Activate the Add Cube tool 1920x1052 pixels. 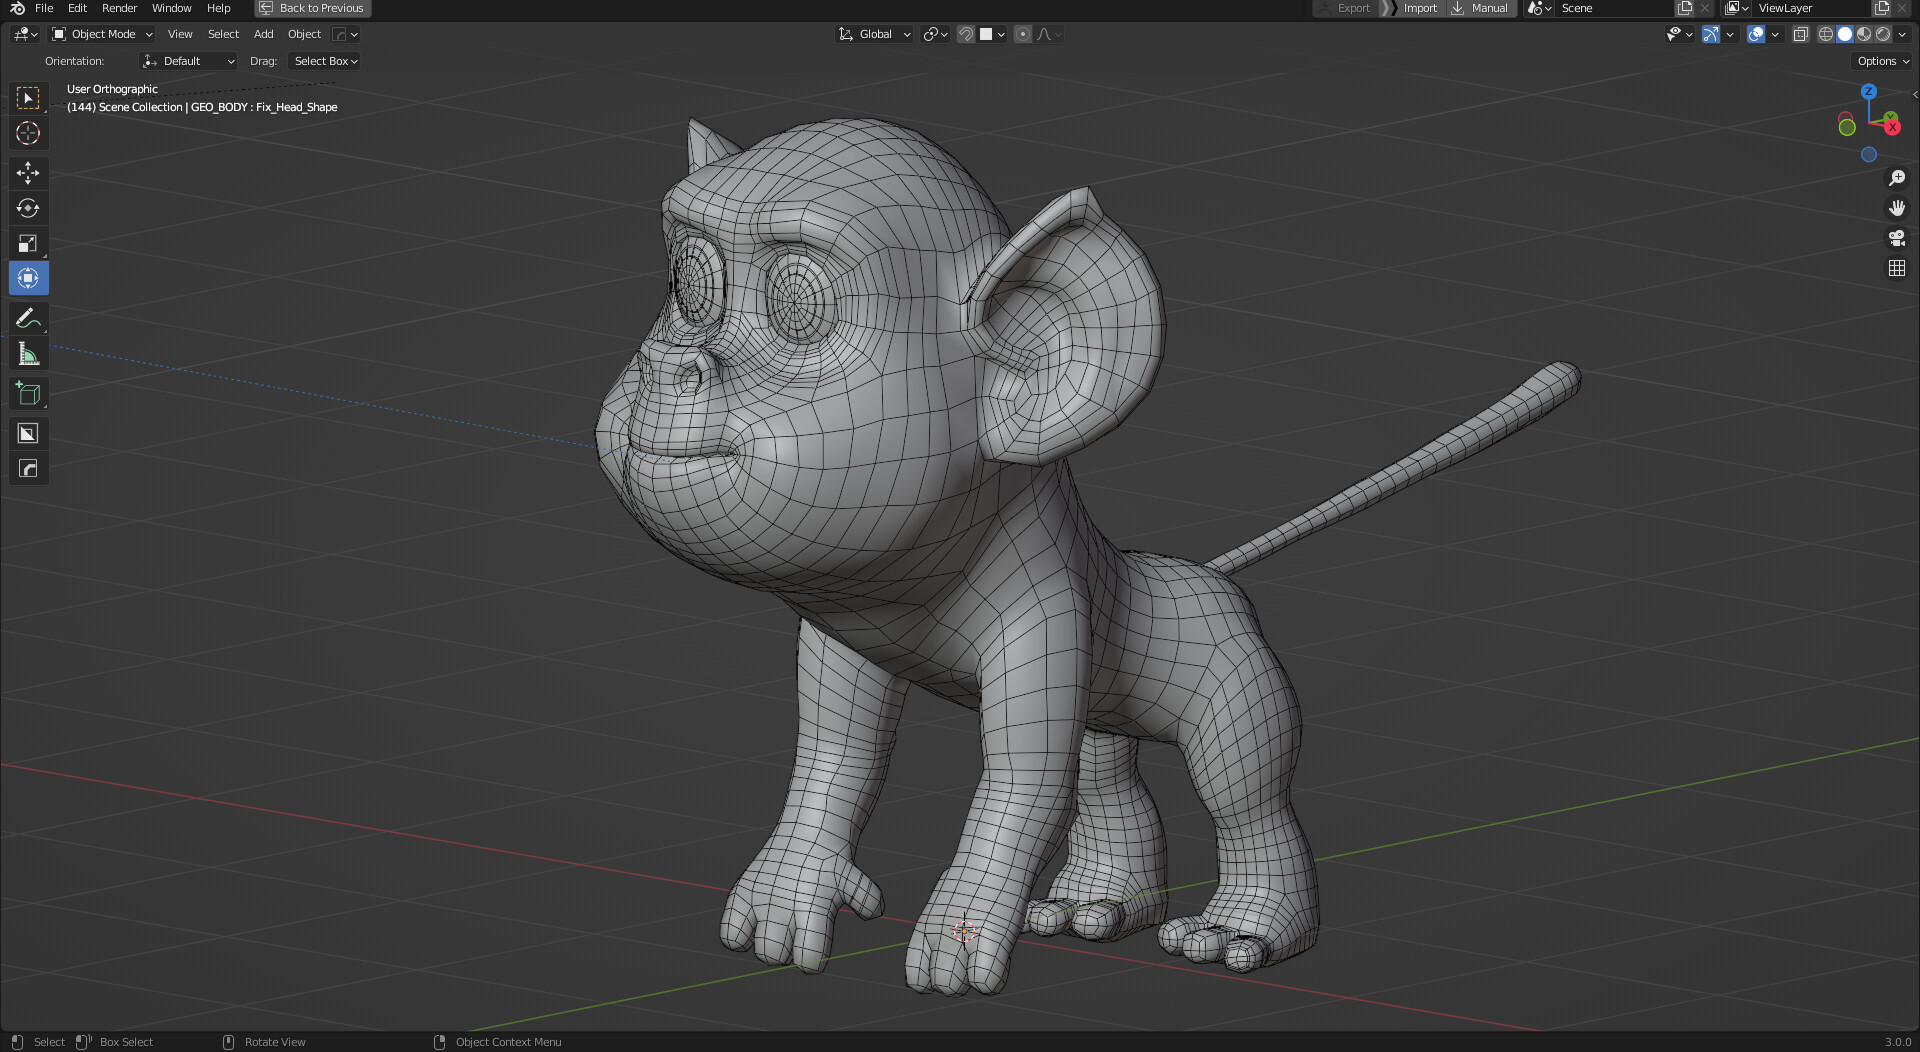(28, 393)
